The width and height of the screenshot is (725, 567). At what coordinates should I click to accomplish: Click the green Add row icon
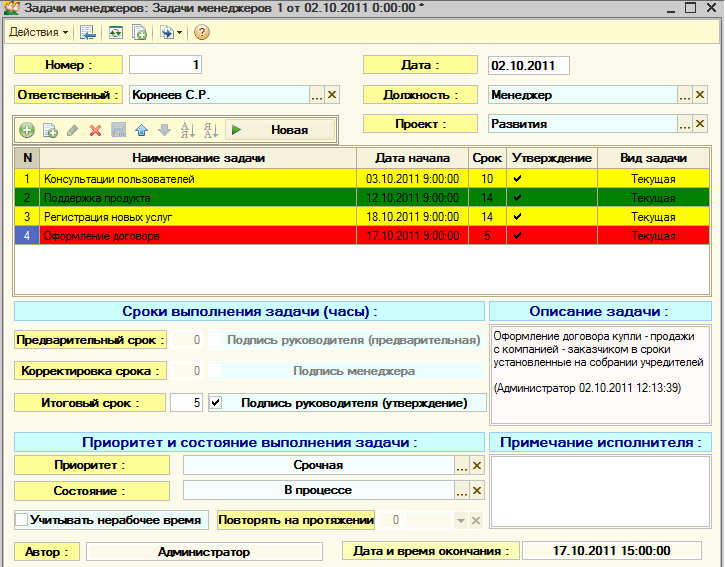[27, 130]
